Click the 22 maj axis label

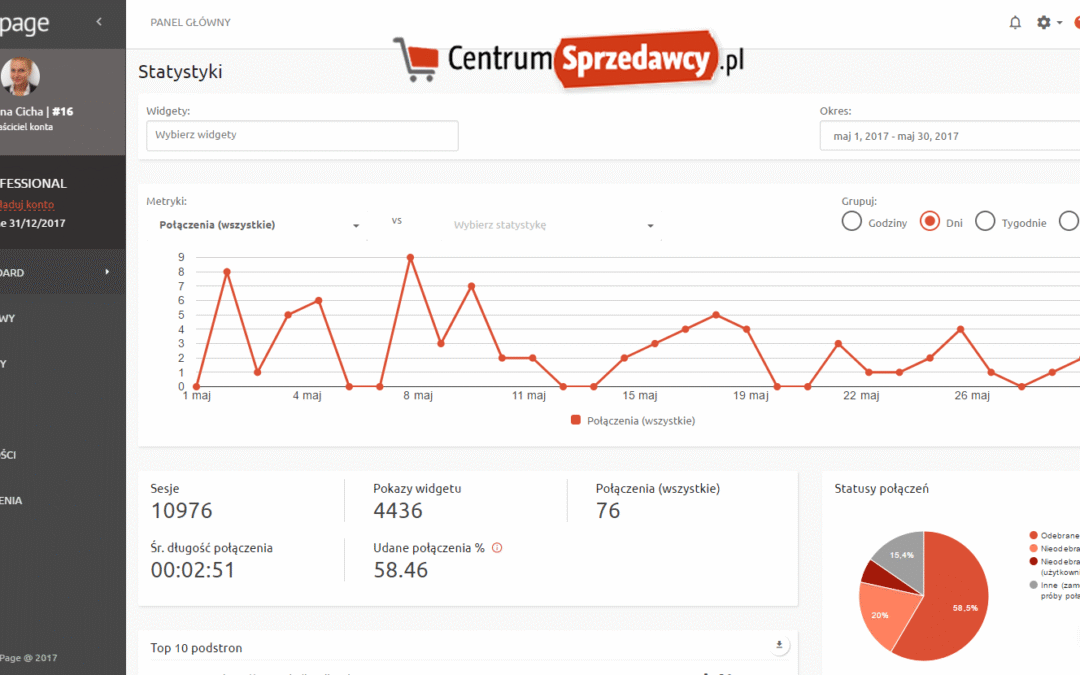861,395
